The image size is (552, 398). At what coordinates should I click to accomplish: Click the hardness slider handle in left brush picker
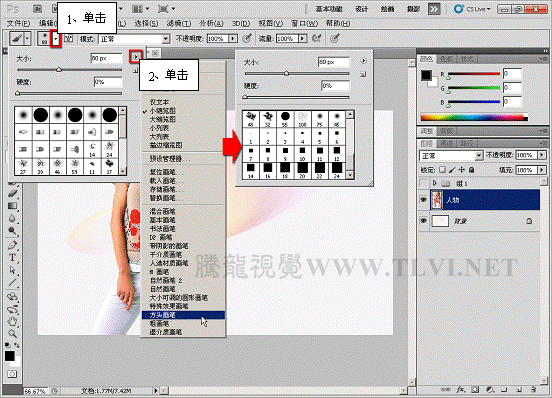17,93
